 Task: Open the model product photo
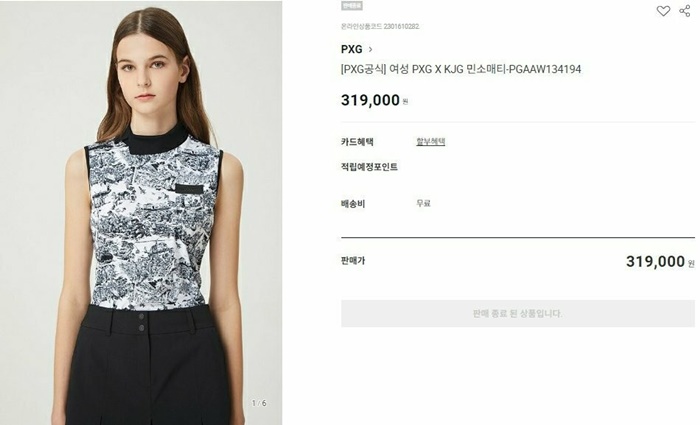click(141, 212)
